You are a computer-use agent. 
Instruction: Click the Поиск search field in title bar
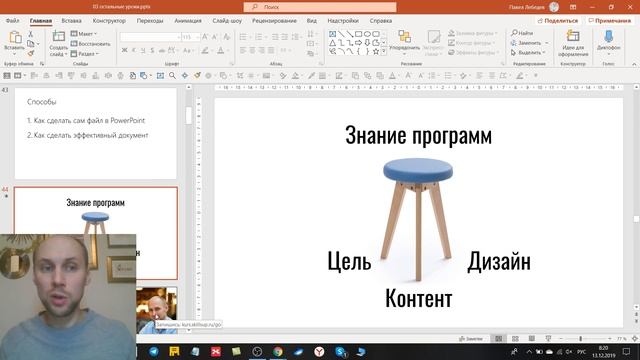point(320,7)
